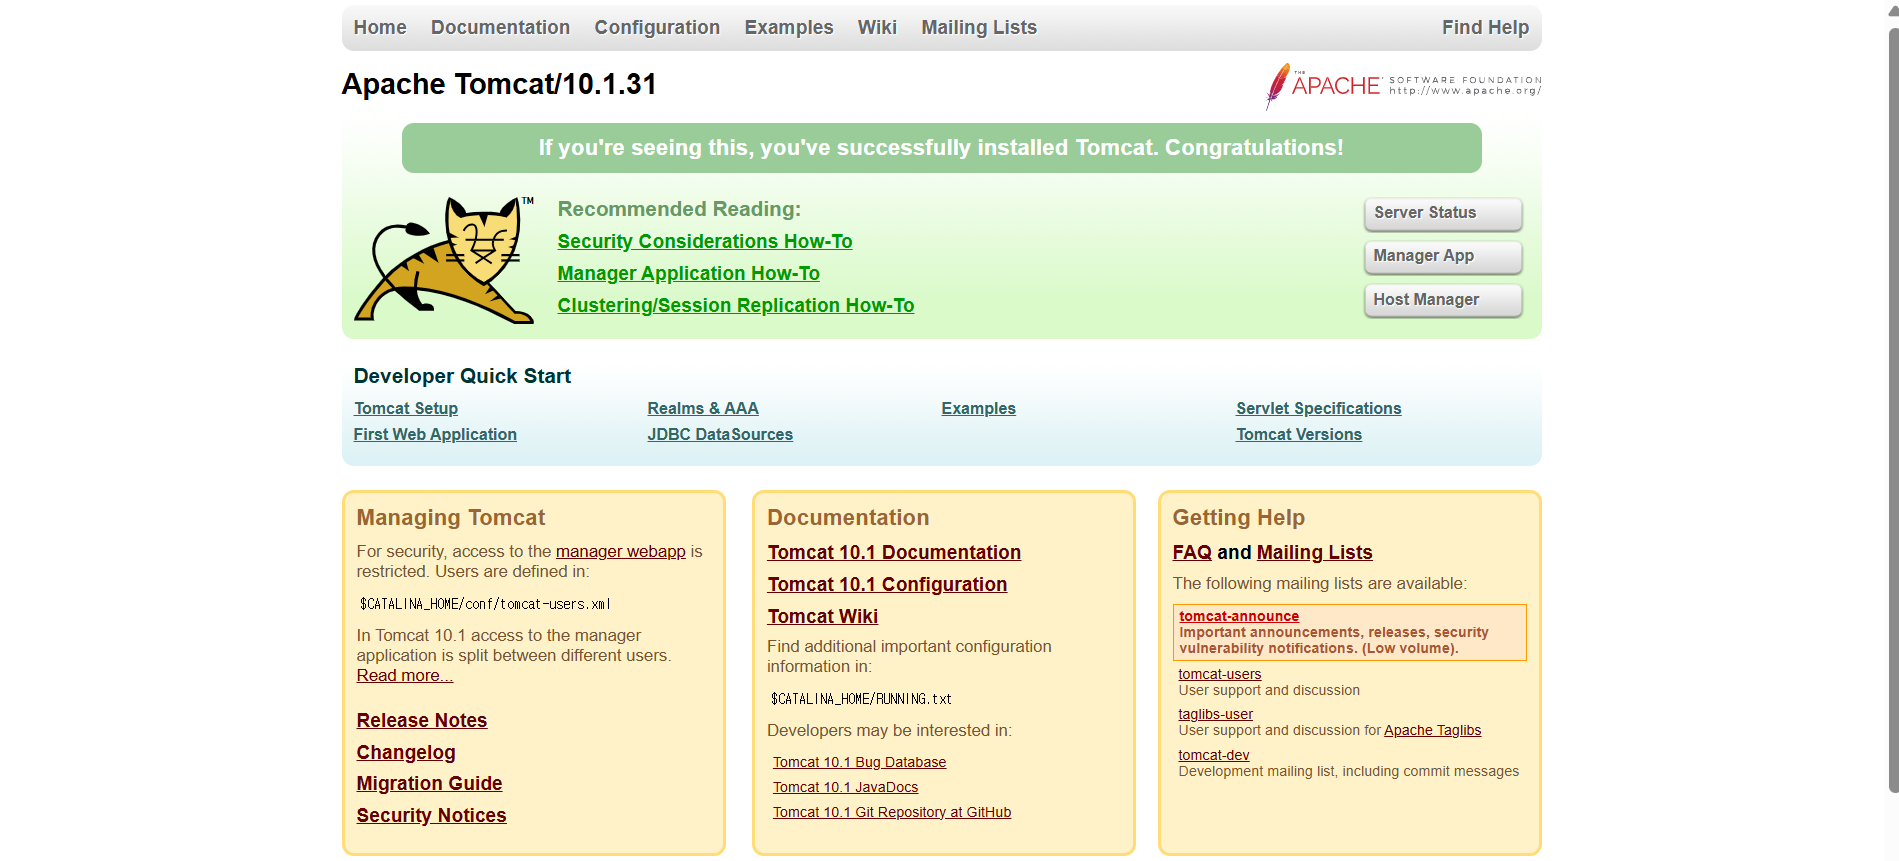Image resolution: width=1899 pixels, height=861 pixels.
Task: Open Clustering/Session Replication How-To link
Action: [x=736, y=305]
